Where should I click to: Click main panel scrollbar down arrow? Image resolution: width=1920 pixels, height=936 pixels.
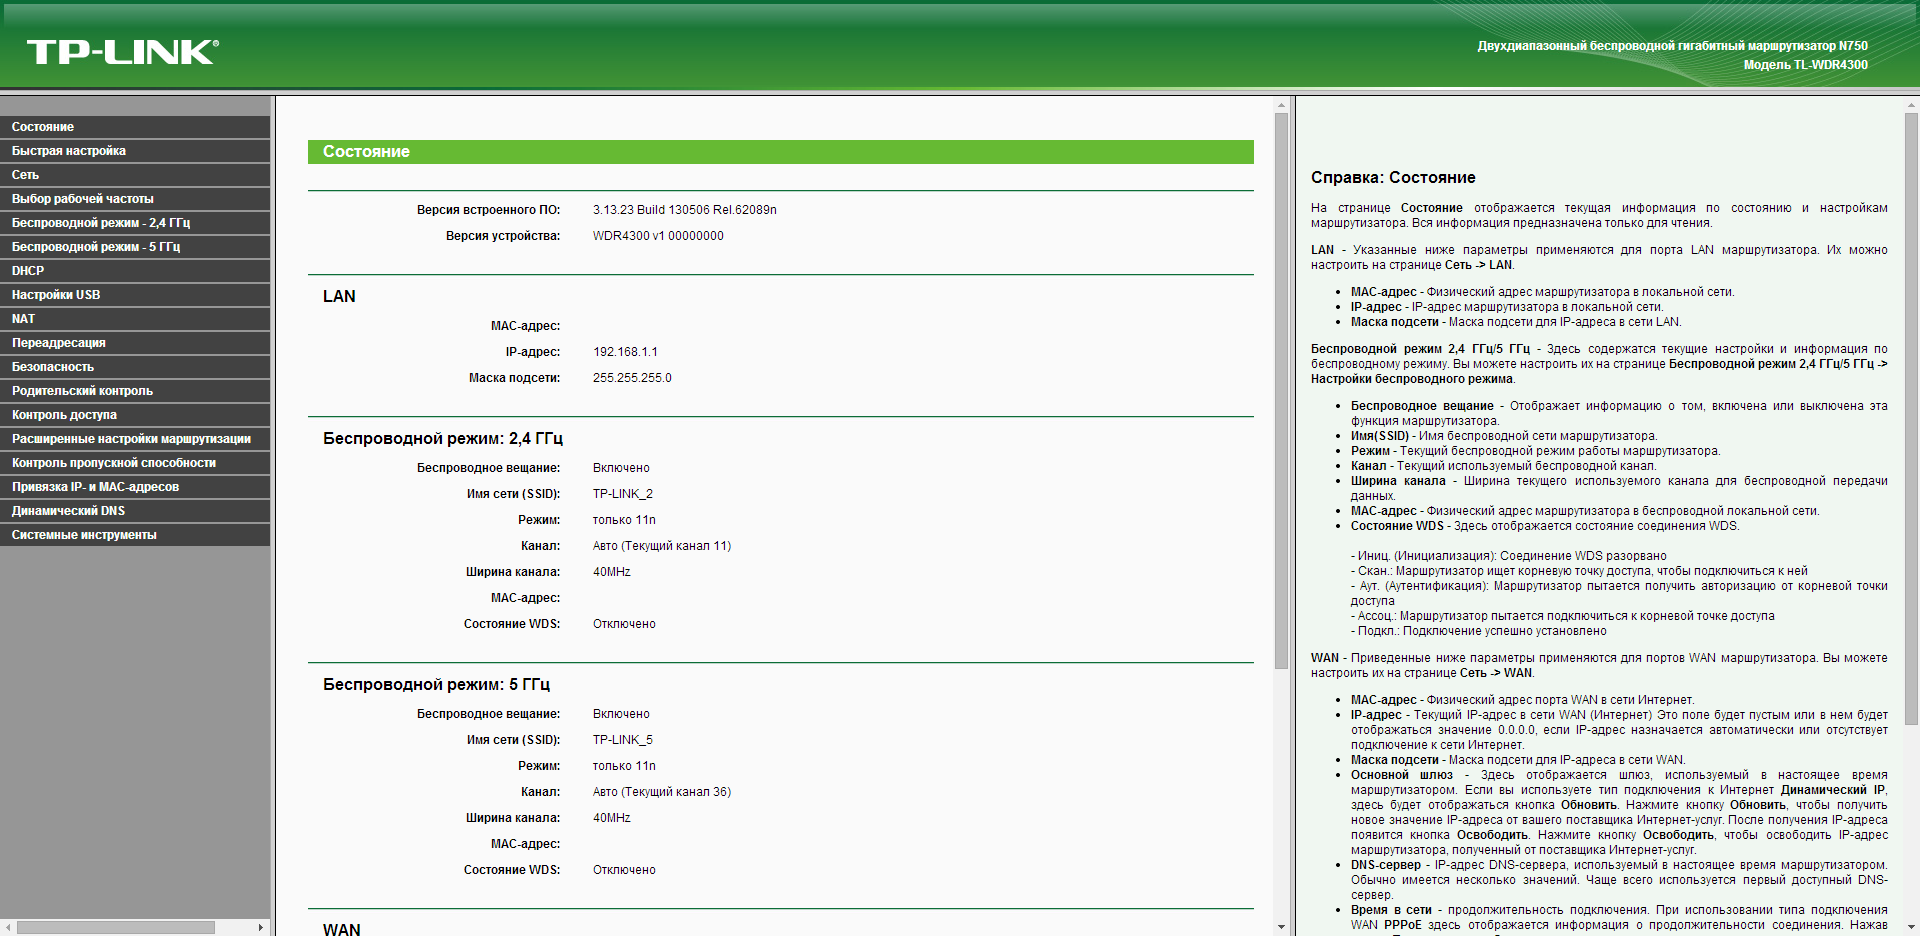tap(1282, 927)
